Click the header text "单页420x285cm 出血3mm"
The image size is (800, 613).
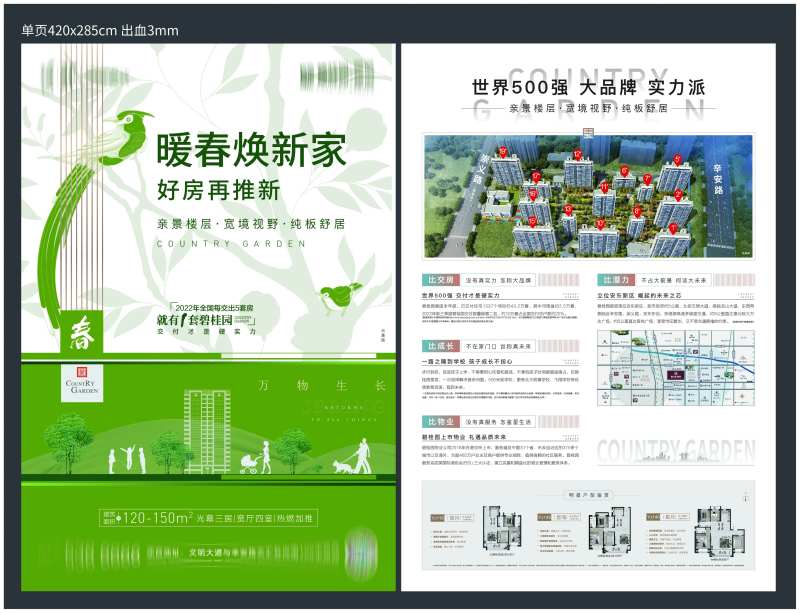100,31
